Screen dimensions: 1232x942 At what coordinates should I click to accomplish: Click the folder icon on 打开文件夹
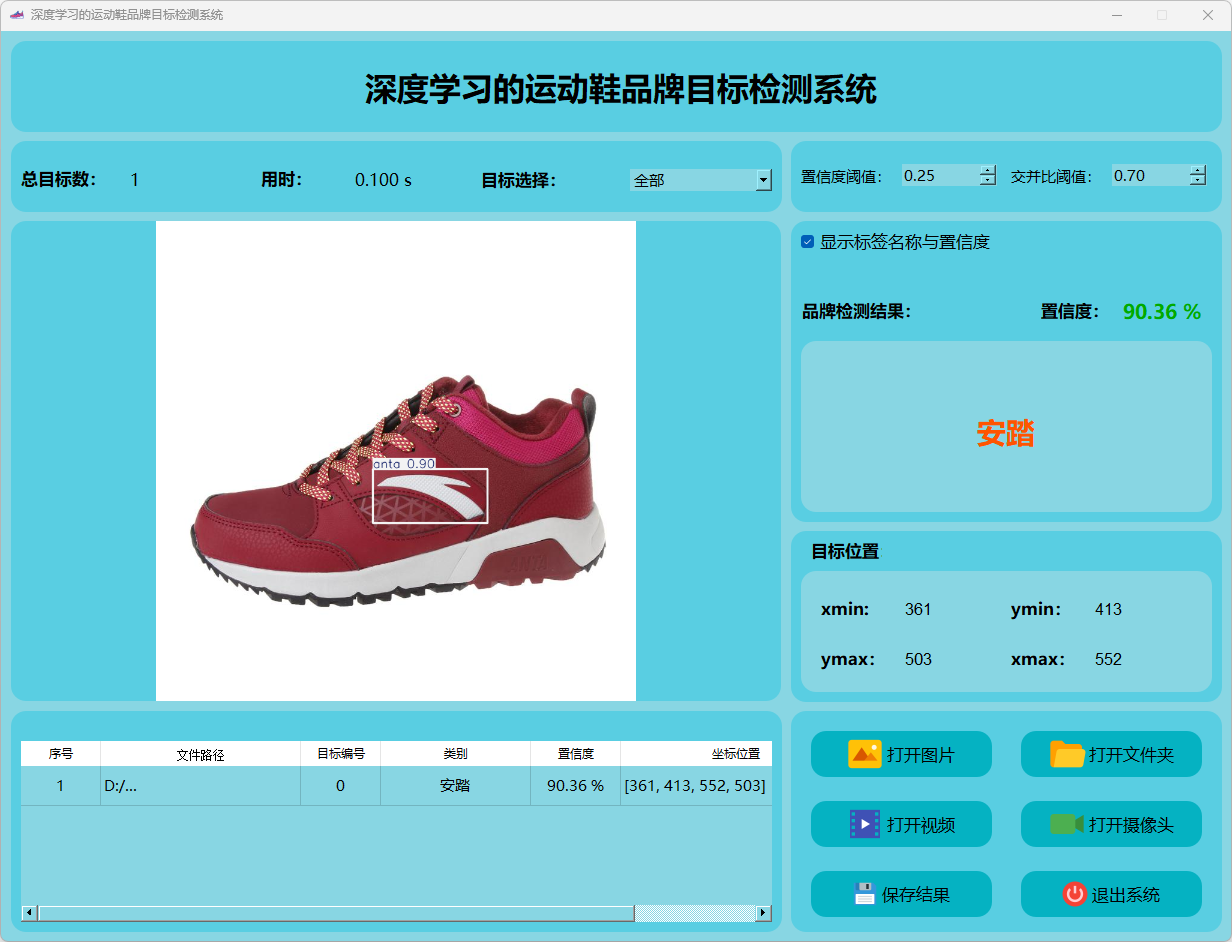[x=1067, y=754]
